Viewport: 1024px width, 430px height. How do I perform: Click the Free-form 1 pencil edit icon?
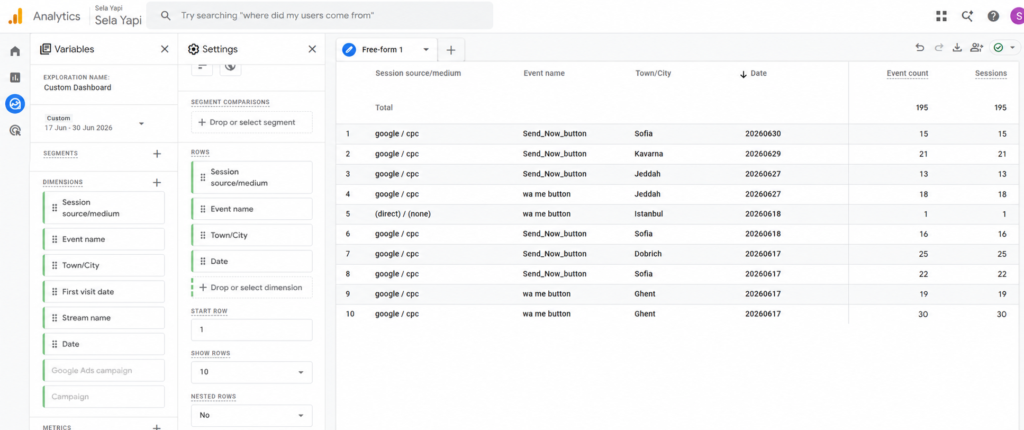[349, 50]
